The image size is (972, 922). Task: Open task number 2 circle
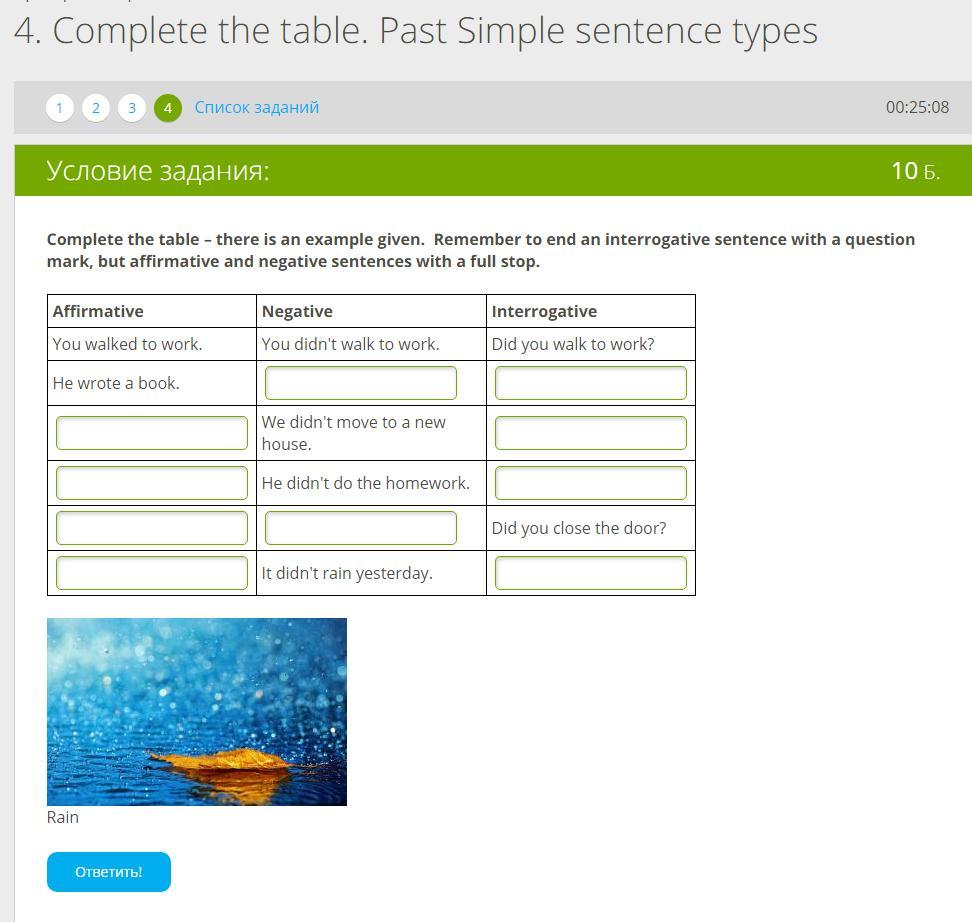click(96, 108)
